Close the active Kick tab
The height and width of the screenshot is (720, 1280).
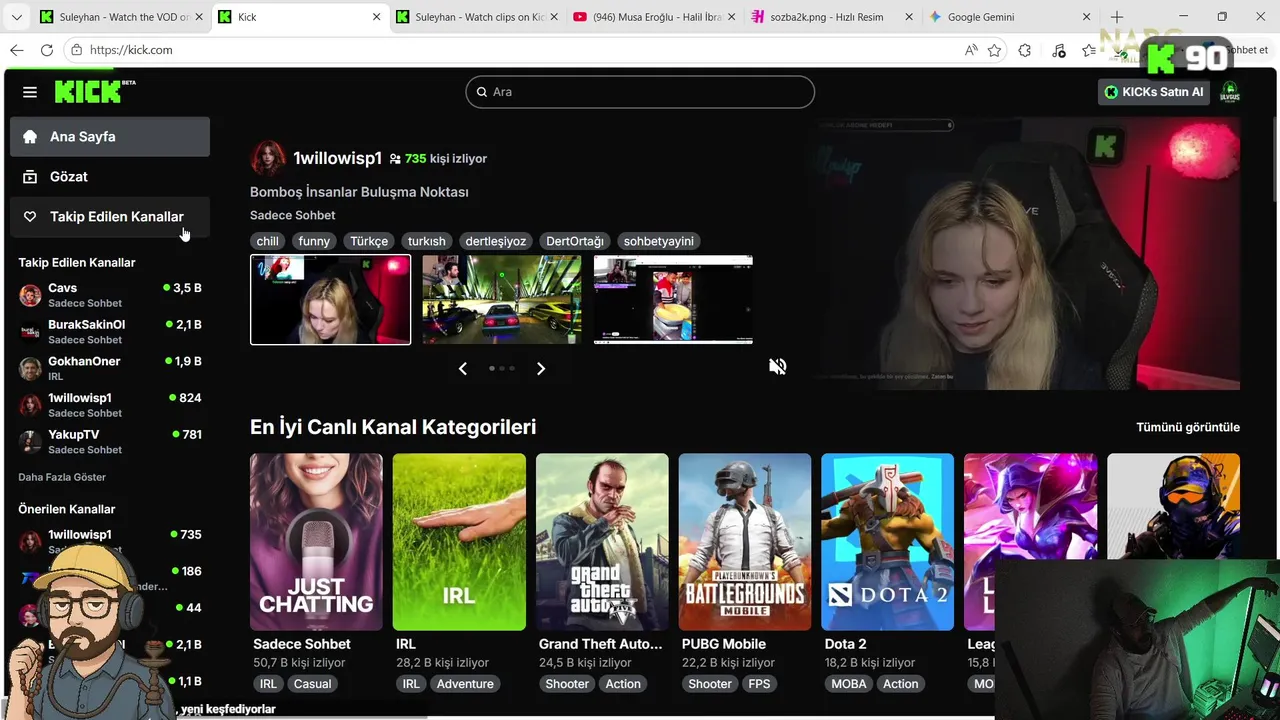(x=376, y=17)
